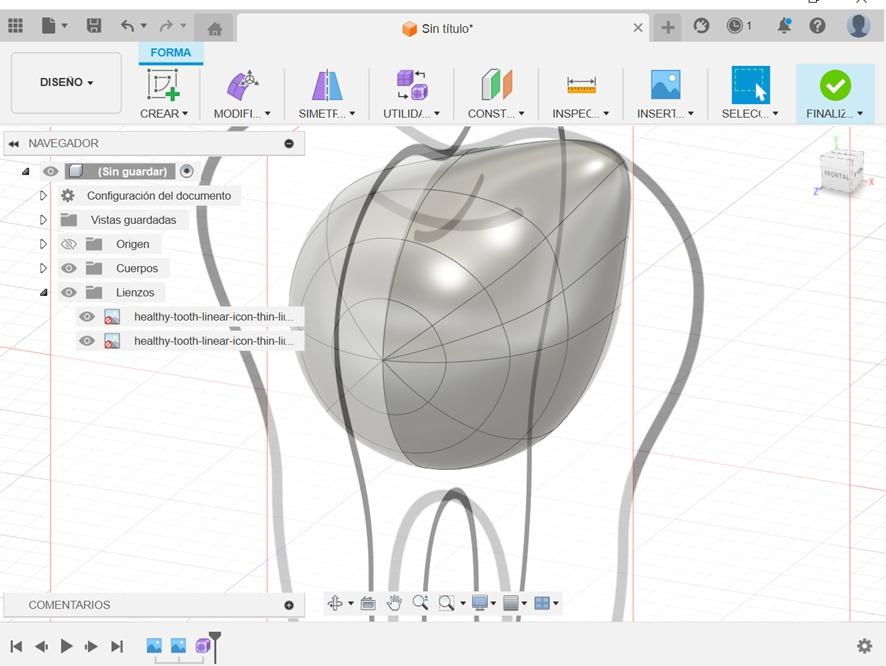Jump to timeline beginning
This screenshot has width=886, height=666.
click(x=16, y=646)
